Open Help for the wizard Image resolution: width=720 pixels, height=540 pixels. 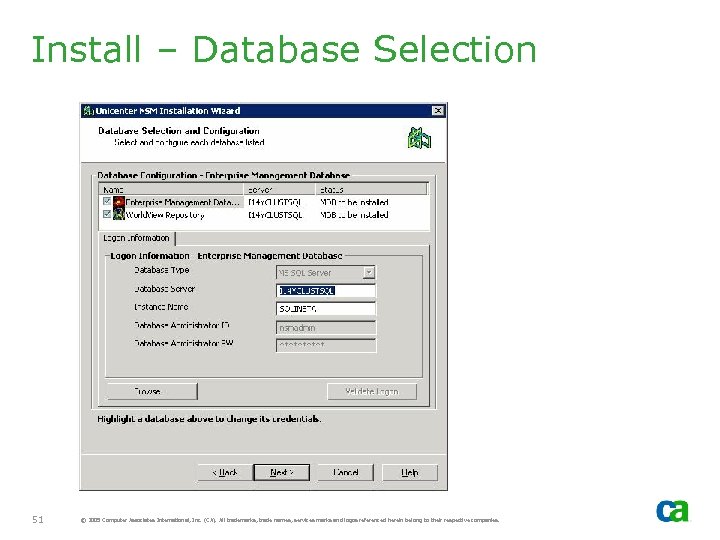[410, 472]
